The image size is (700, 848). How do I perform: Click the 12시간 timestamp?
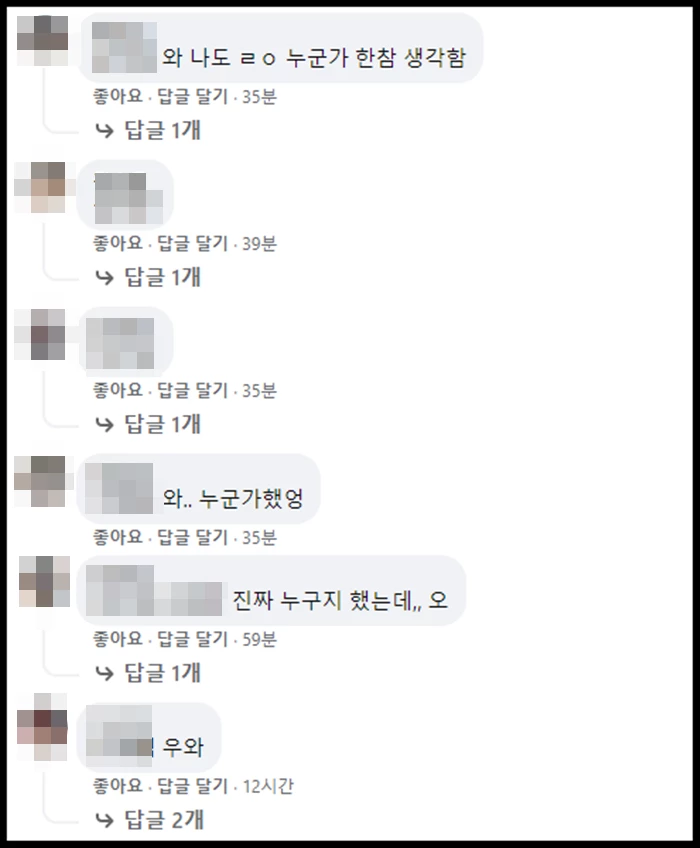pyautogui.click(x=268, y=786)
